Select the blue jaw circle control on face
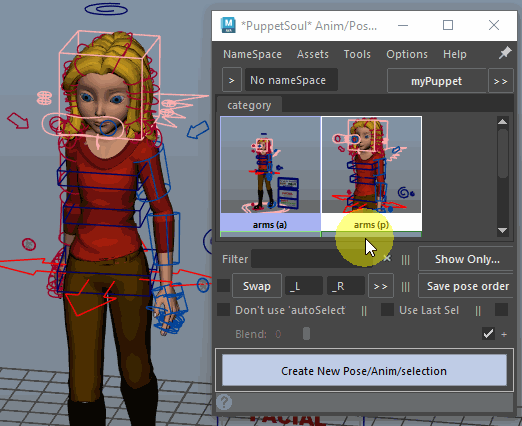 (108, 128)
